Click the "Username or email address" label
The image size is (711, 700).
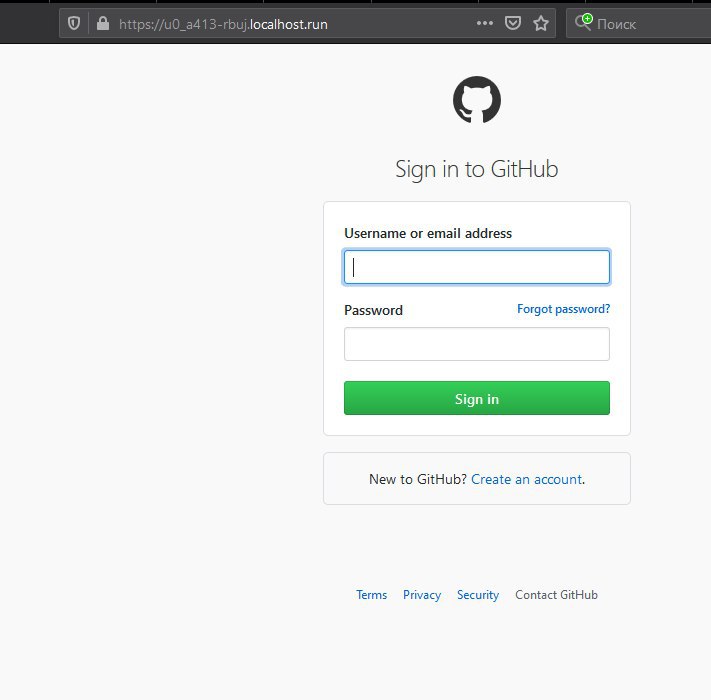click(x=428, y=233)
